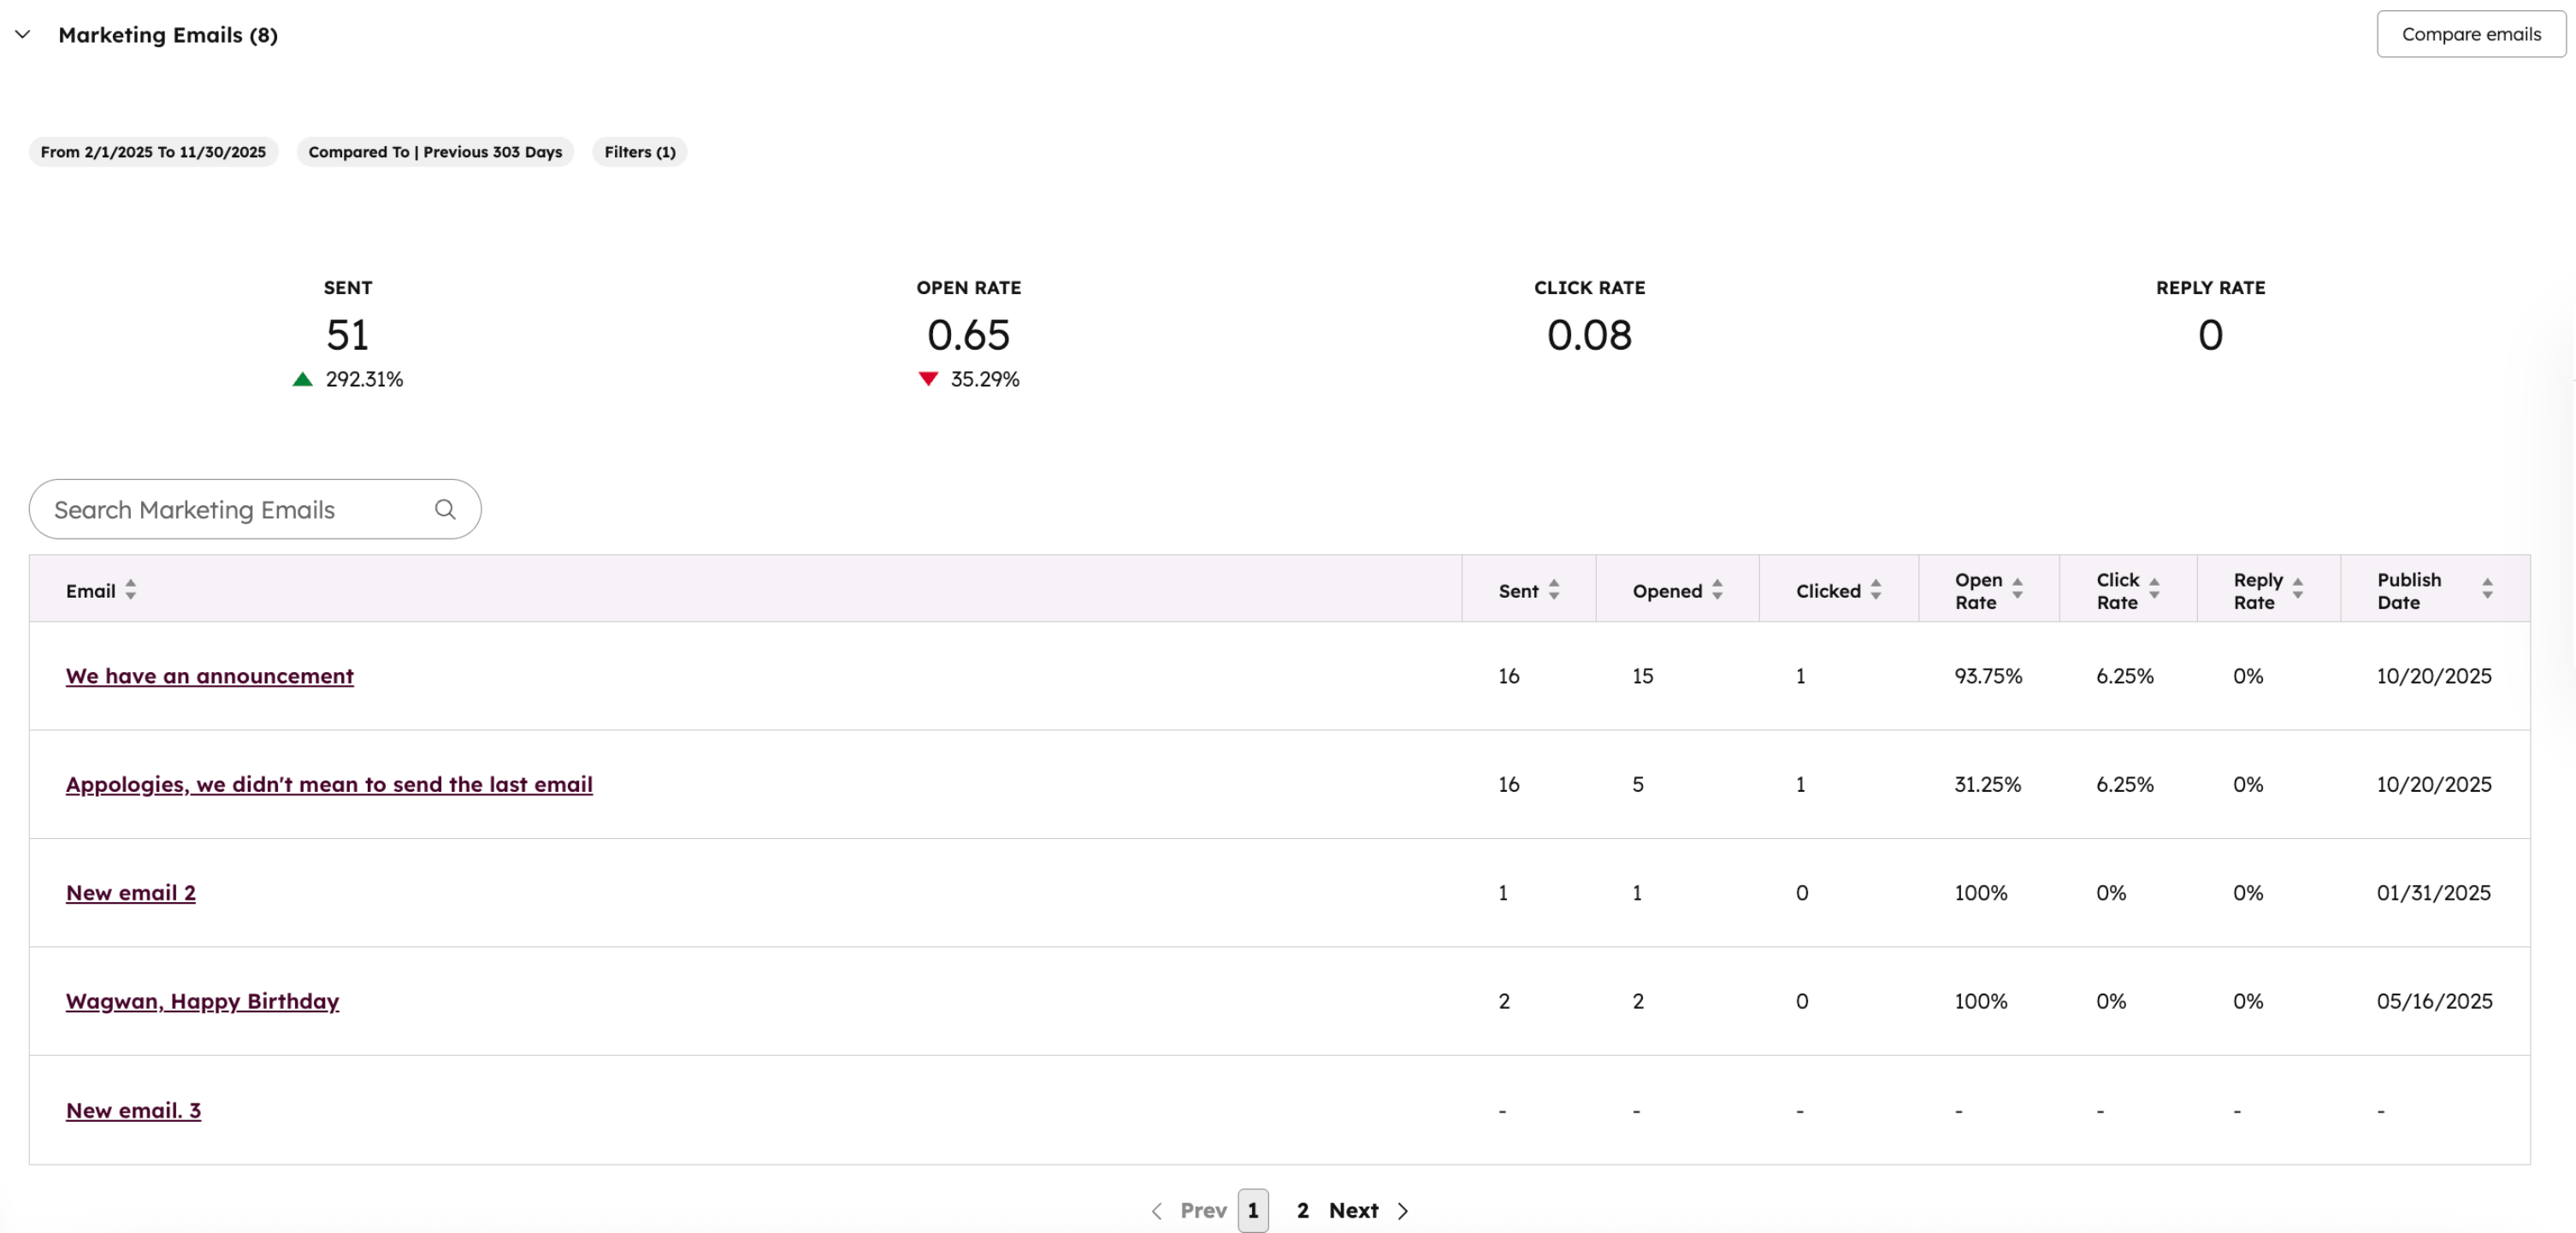Screen dimensions: 2576x1233
Task: Focus the Search Marketing Emails field
Action: [235, 509]
